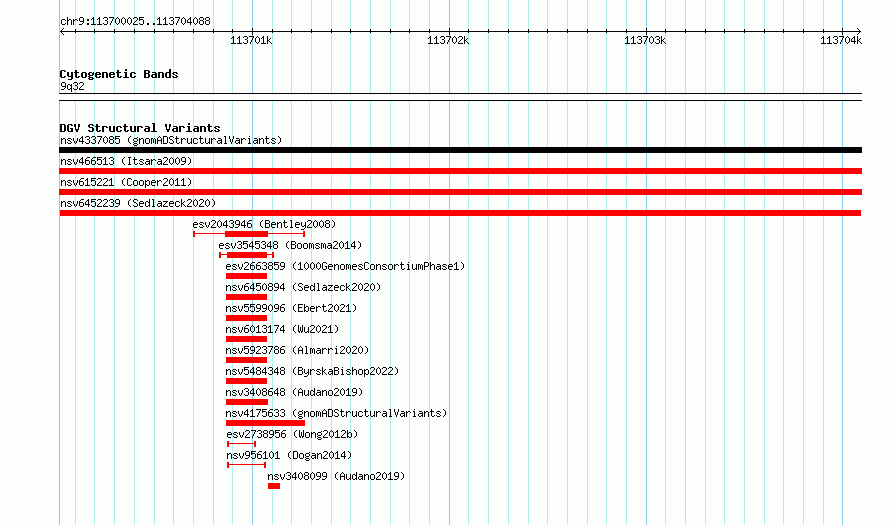
Task: Click the Cytogenetic Bands track title
Action: tap(119, 74)
